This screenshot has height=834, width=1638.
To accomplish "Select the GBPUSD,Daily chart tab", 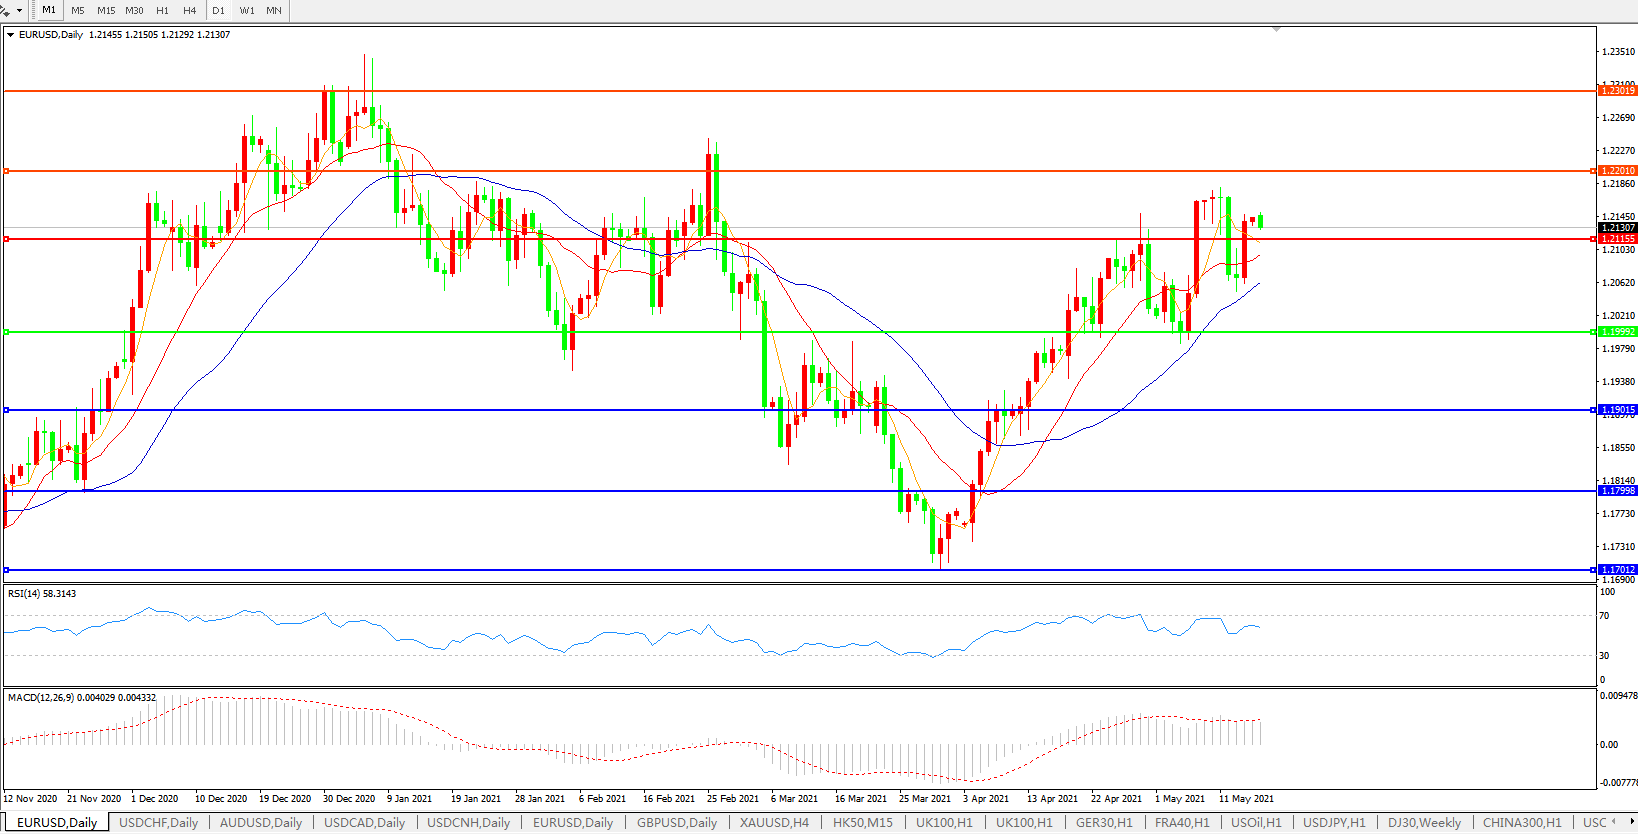I will pyautogui.click(x=677, y=823).
